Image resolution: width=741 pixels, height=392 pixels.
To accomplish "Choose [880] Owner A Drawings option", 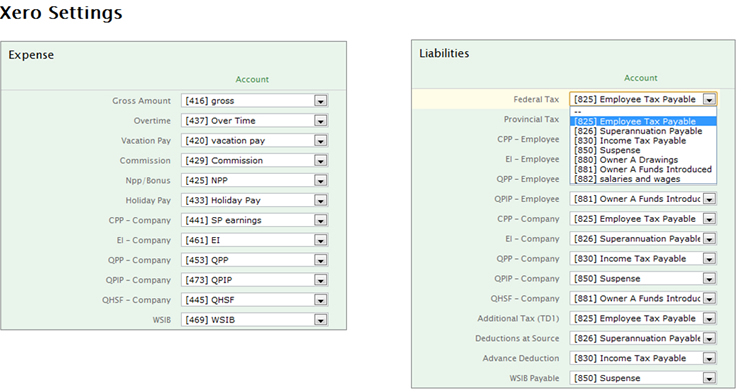I will (643, 160).
